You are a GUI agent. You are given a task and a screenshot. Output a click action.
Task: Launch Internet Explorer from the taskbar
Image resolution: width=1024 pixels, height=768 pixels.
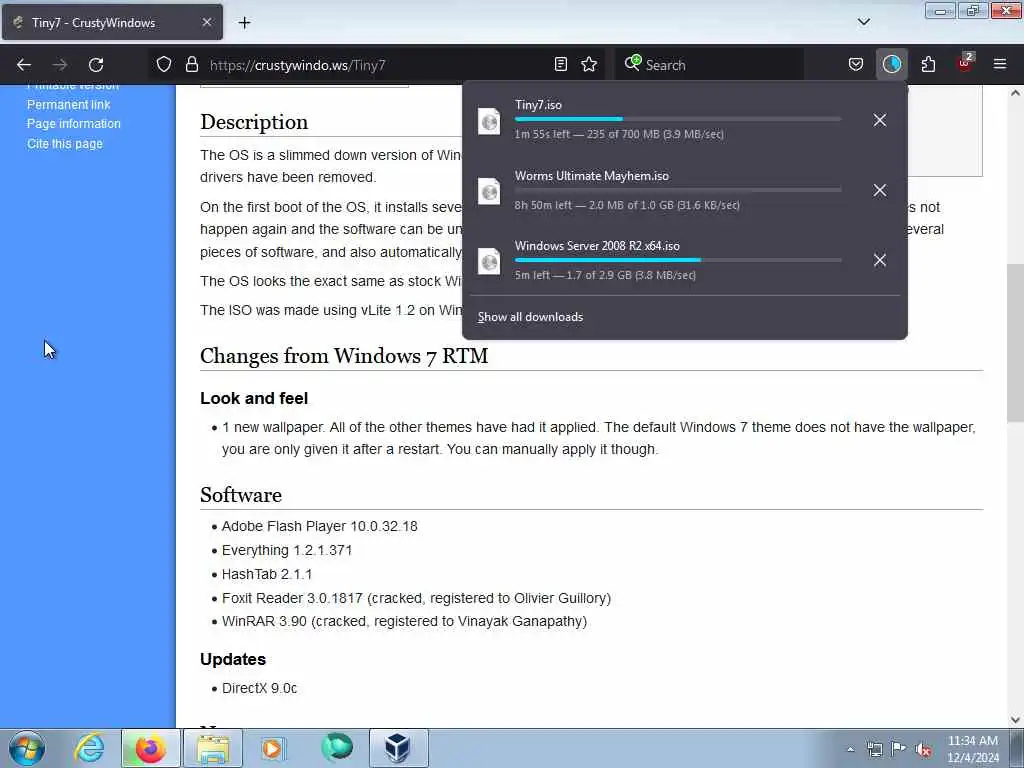[x=89, y=748]
